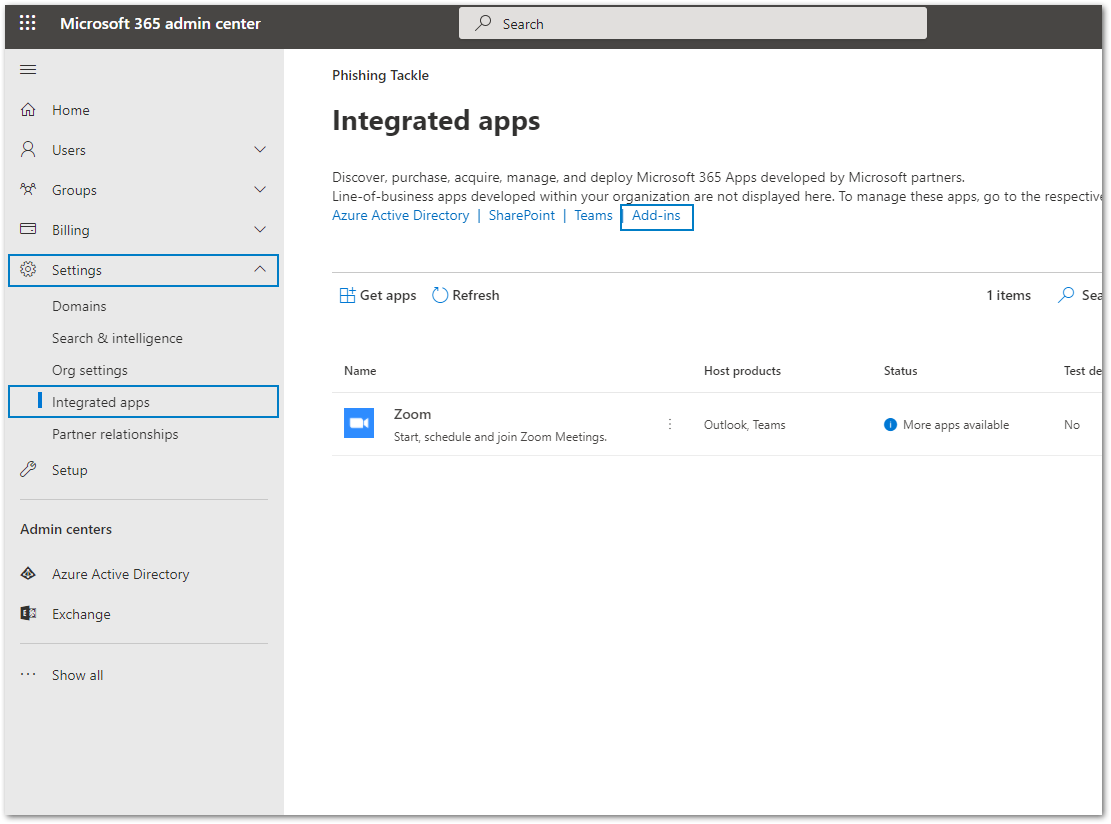The image size is (1111, 824).
Task: Select Integrated apps in the sidebar
Action: coord(143,402)
